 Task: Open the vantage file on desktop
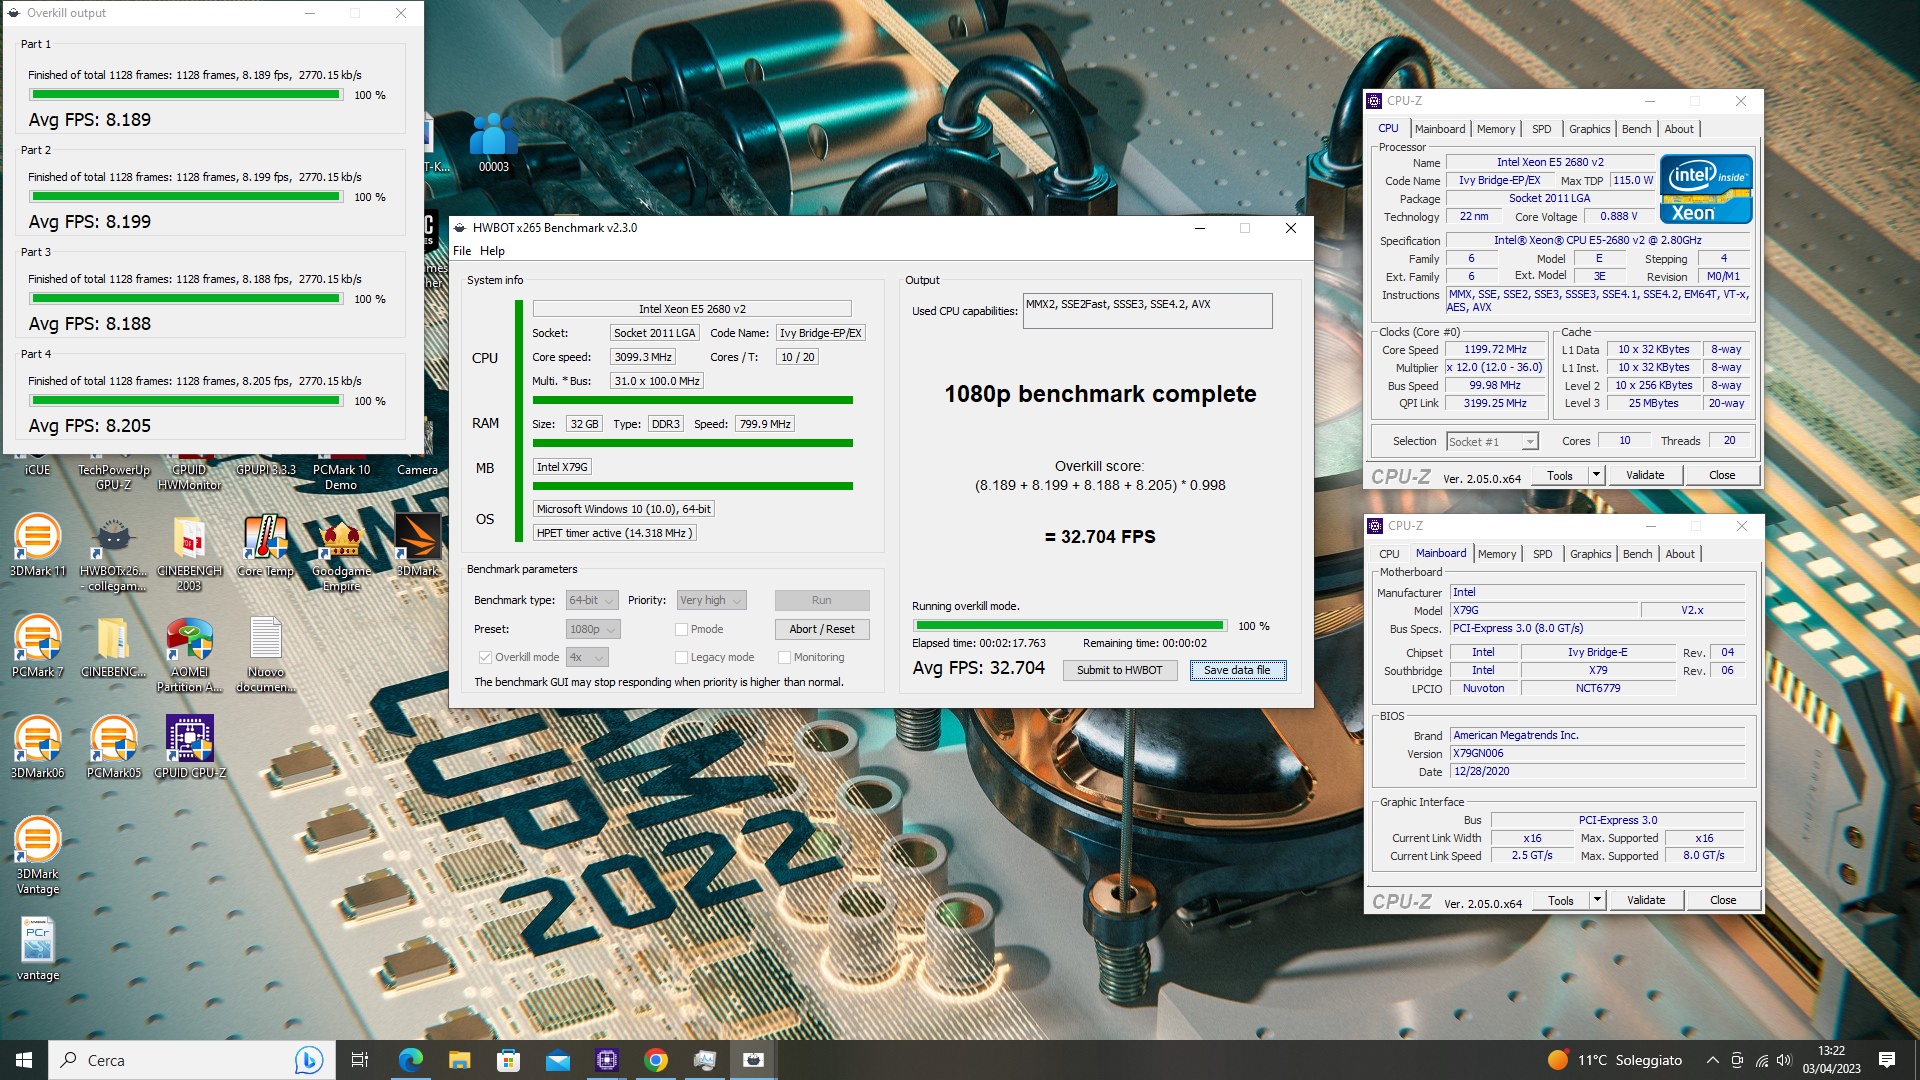click(x=38, y=950)
